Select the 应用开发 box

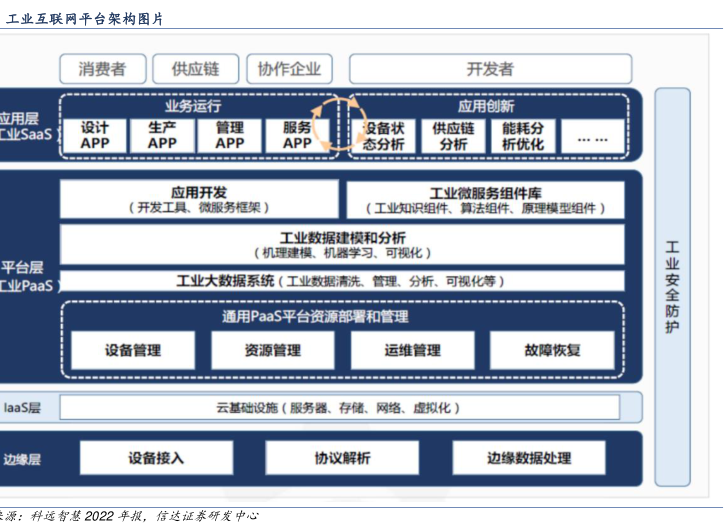198,200
